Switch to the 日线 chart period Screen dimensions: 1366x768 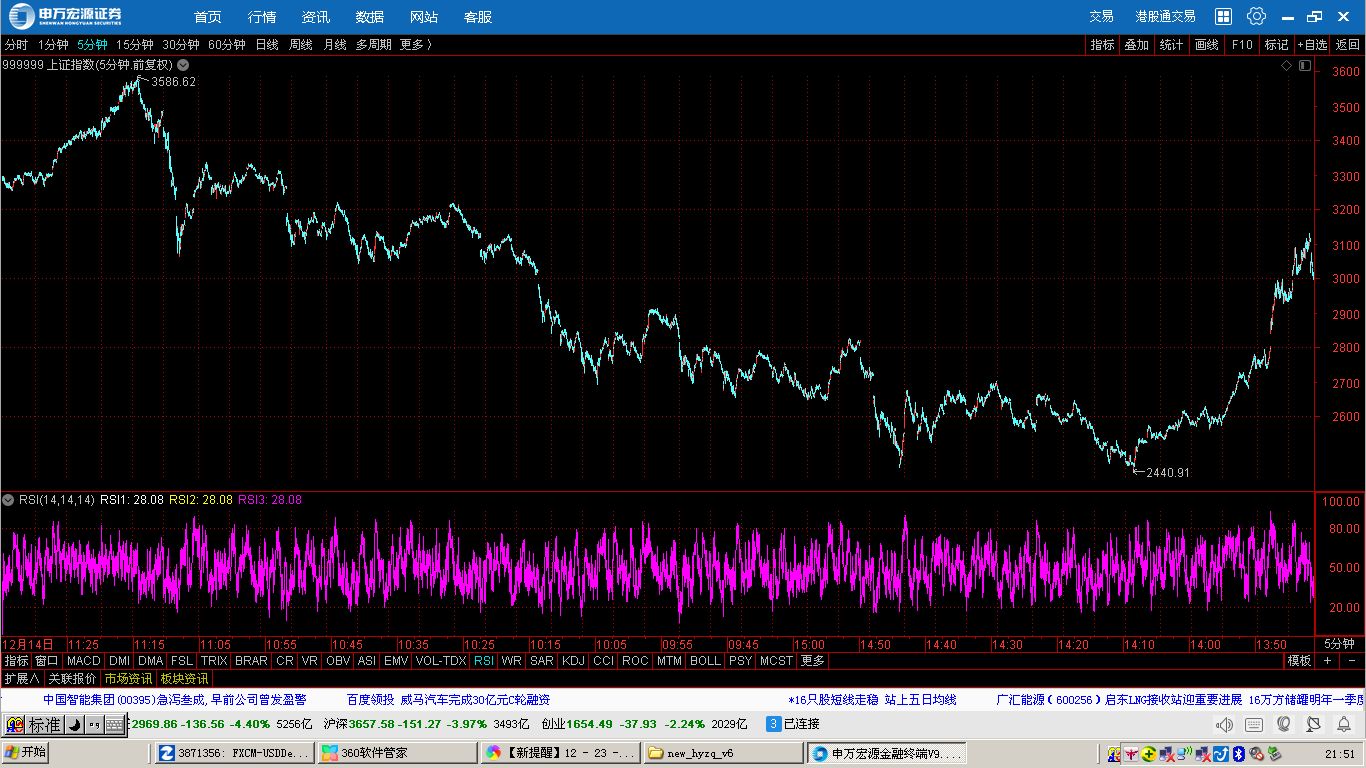pyautogui.click(x=267, y=44)
